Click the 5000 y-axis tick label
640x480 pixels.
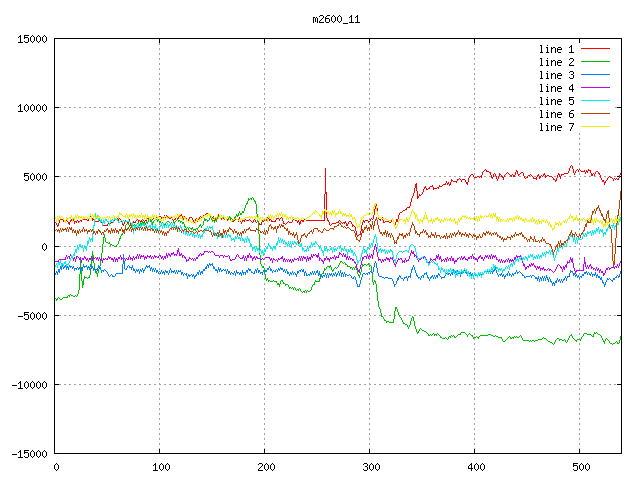[x=33, y=177]
